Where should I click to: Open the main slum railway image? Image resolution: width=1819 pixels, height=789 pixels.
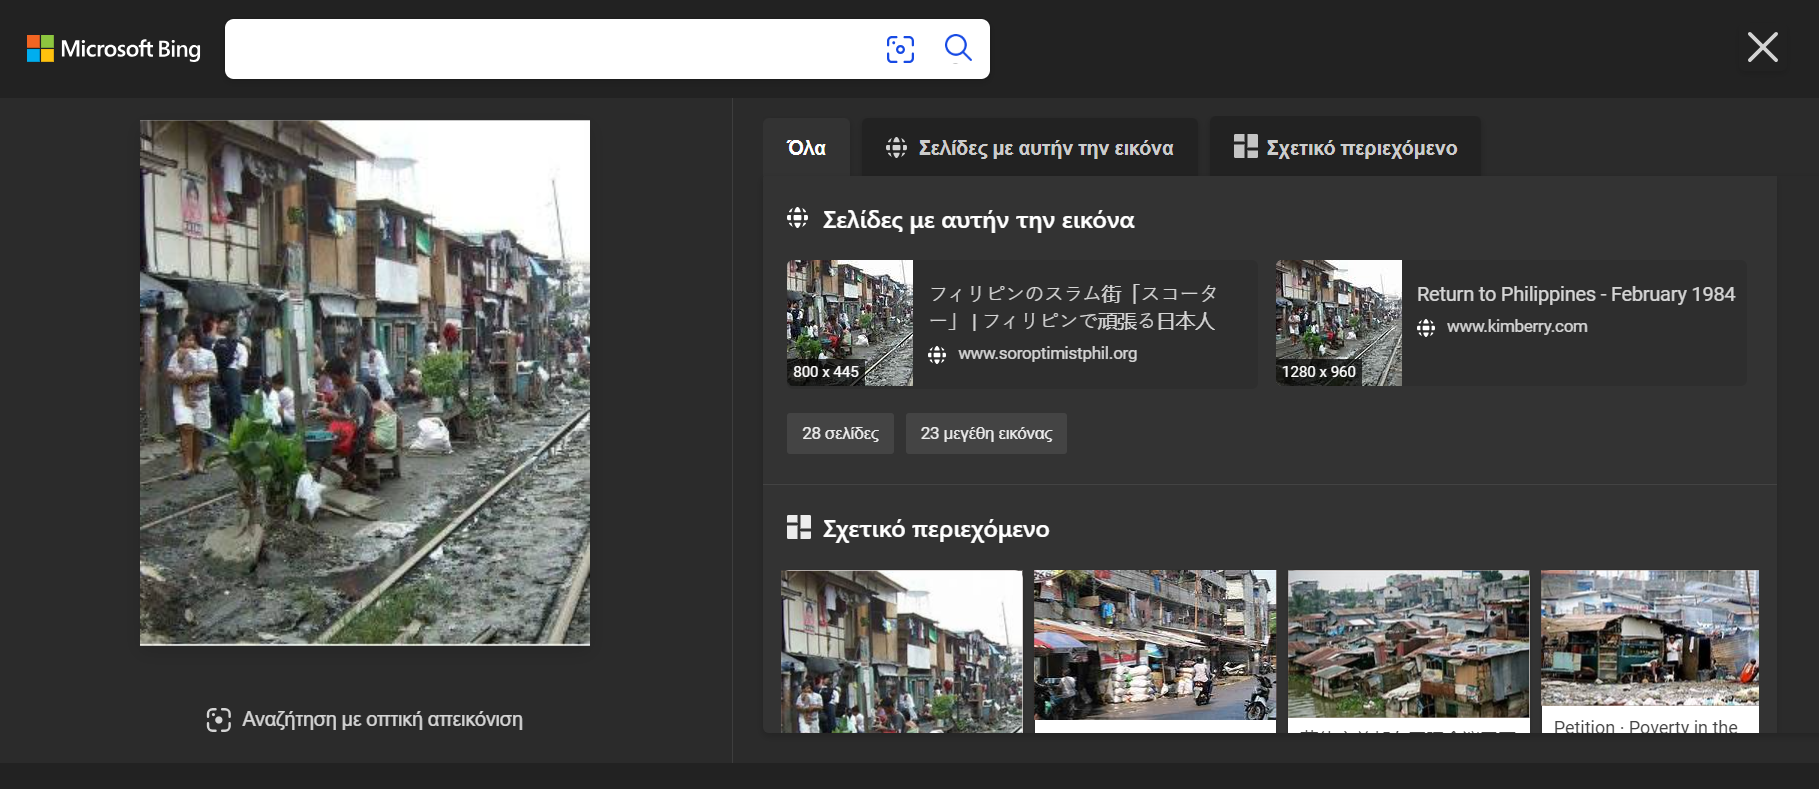365,382
